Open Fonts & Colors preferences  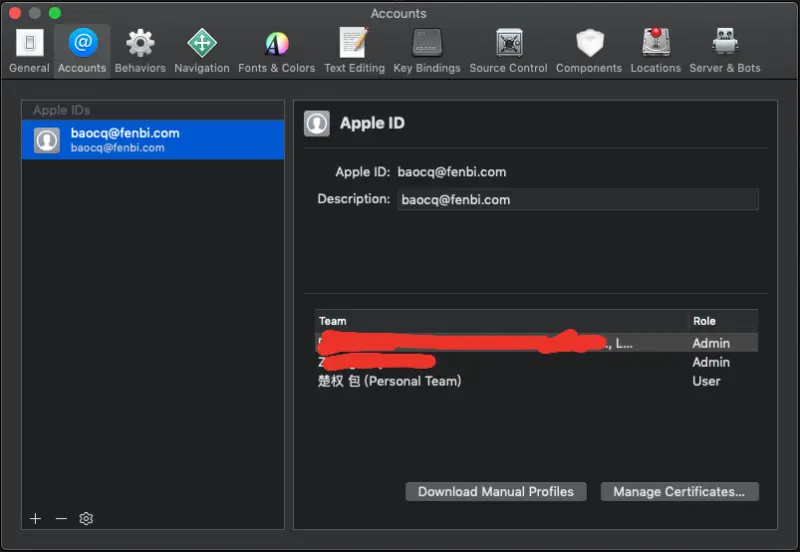[x=277, y=51]
